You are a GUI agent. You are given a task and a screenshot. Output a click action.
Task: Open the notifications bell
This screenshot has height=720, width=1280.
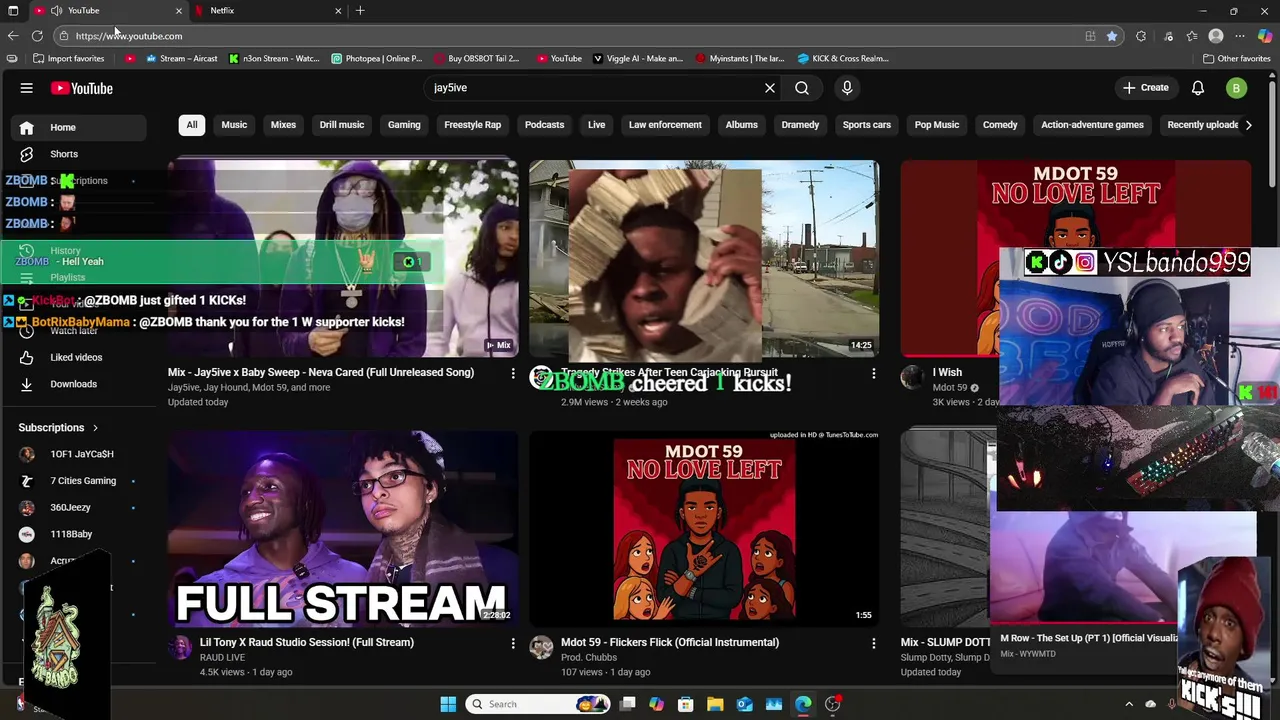pos(1198,88)
